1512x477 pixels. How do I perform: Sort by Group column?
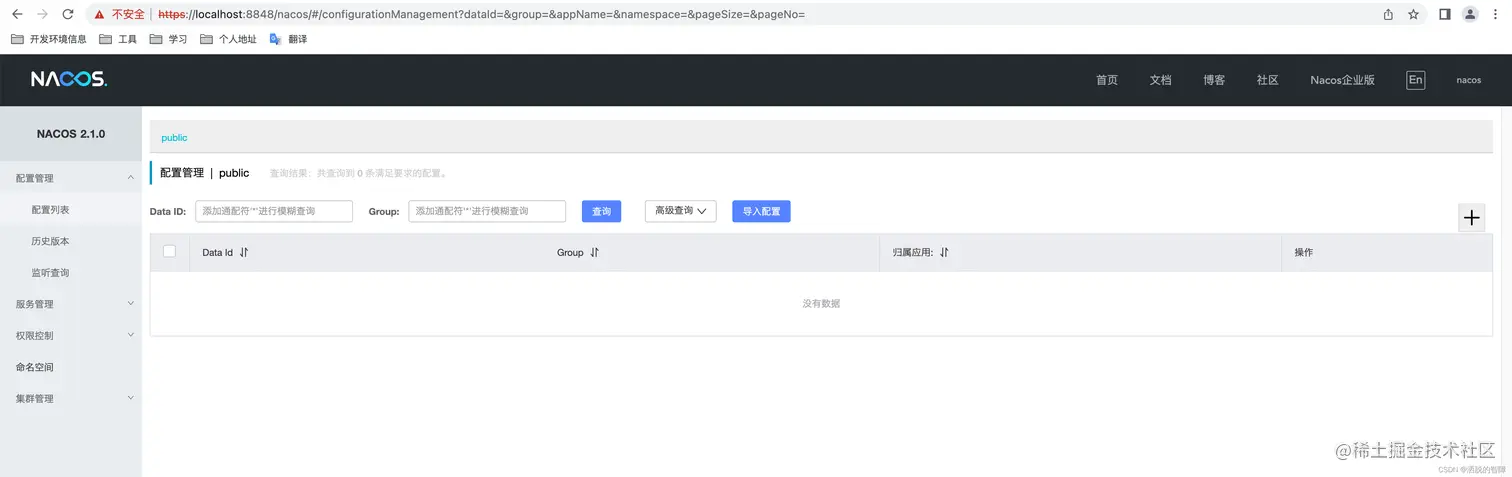click(594, 253)
